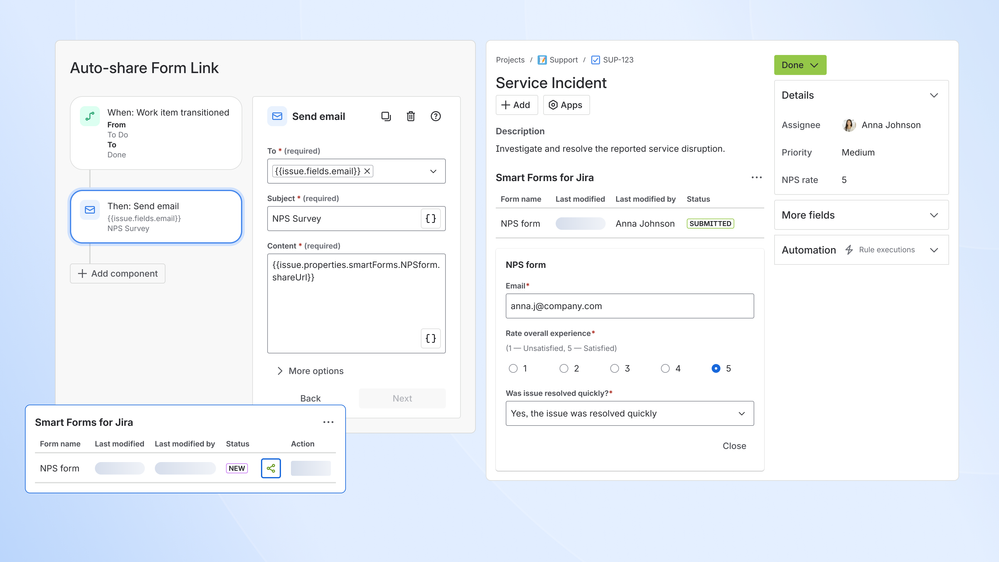Insert smart value in Subject field braces button
The width and height of the screenshot is (999, 562).
431,219
